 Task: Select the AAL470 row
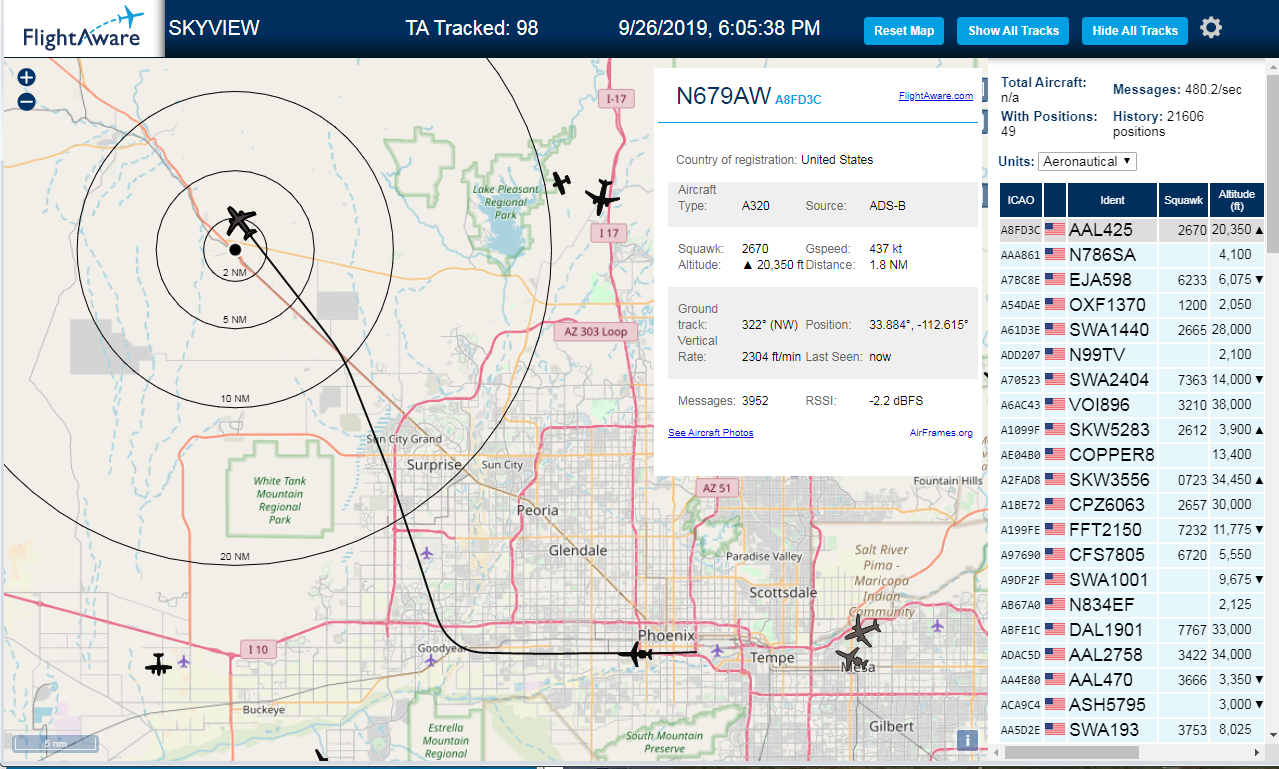pos(1133,680)
